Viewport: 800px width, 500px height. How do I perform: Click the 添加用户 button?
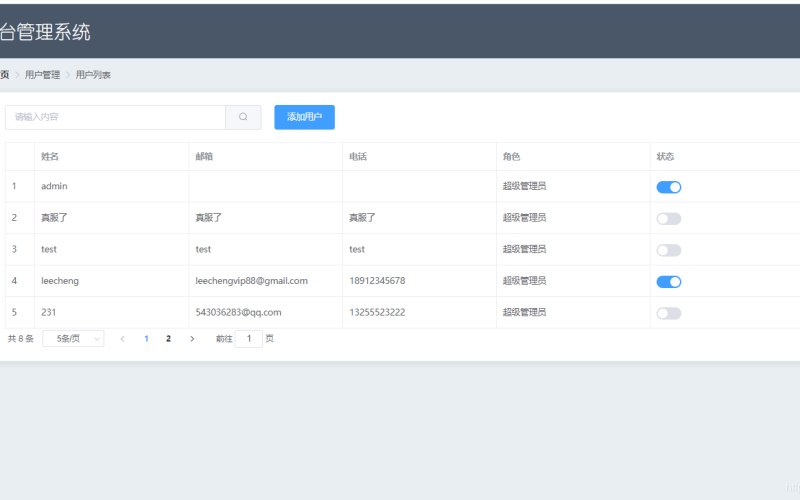(305, 117)
